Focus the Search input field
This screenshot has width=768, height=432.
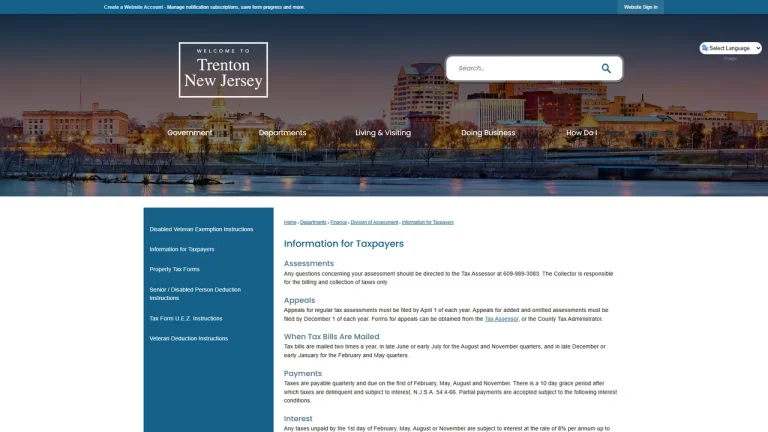tap(524, 68)
